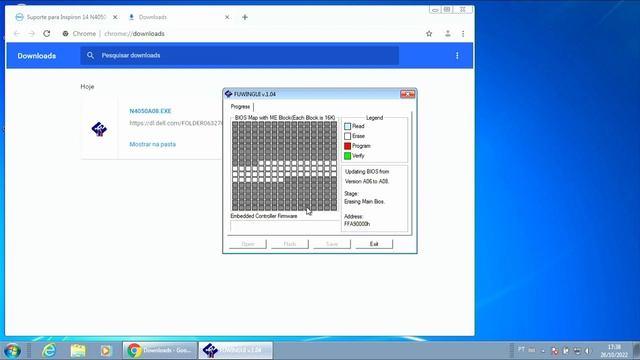Click the PT language indicator
640x360 pixels.
[x=521, y=349]
